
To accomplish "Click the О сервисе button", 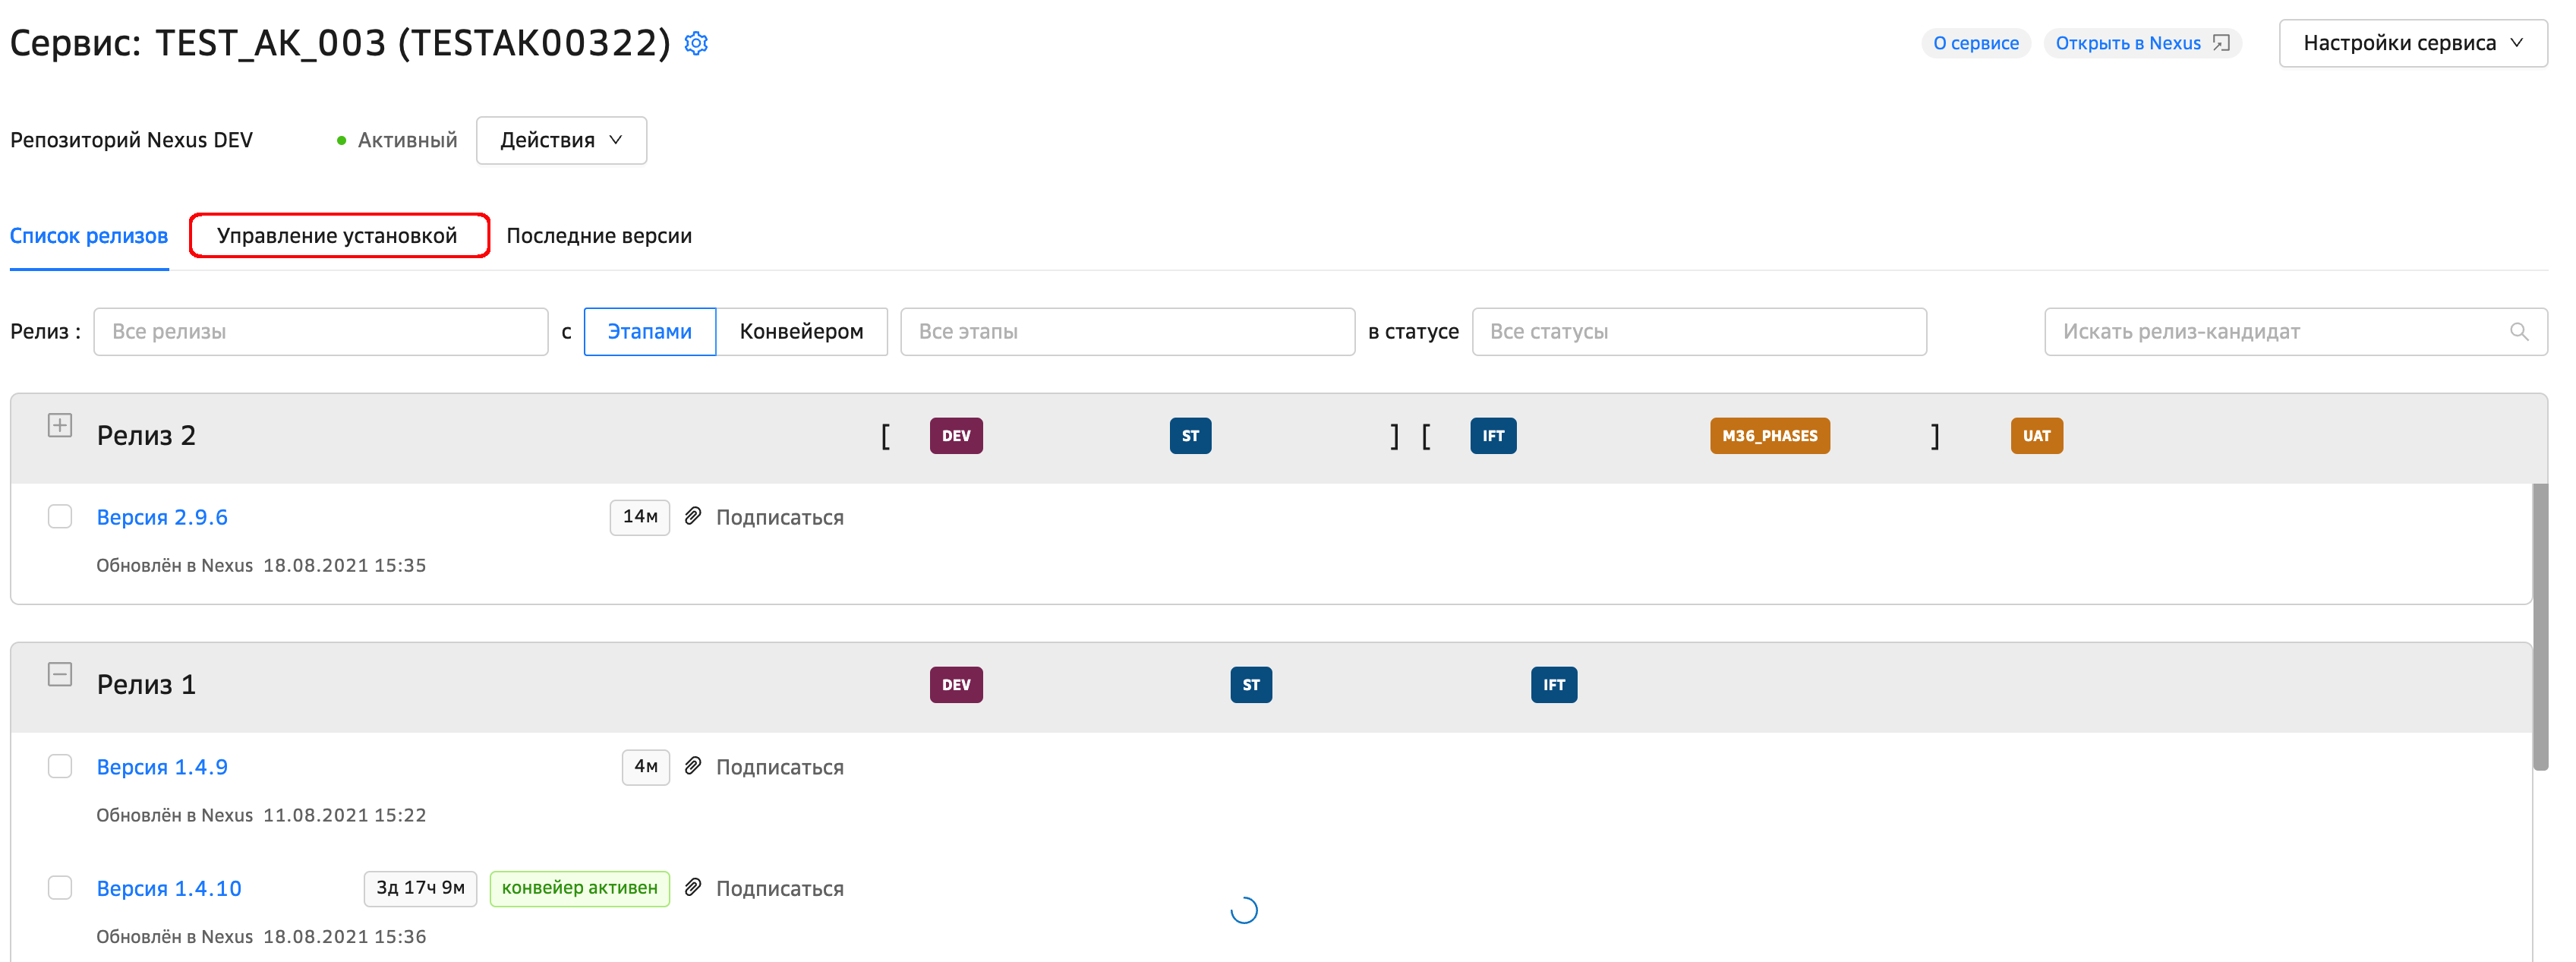I will [1975, 43].
